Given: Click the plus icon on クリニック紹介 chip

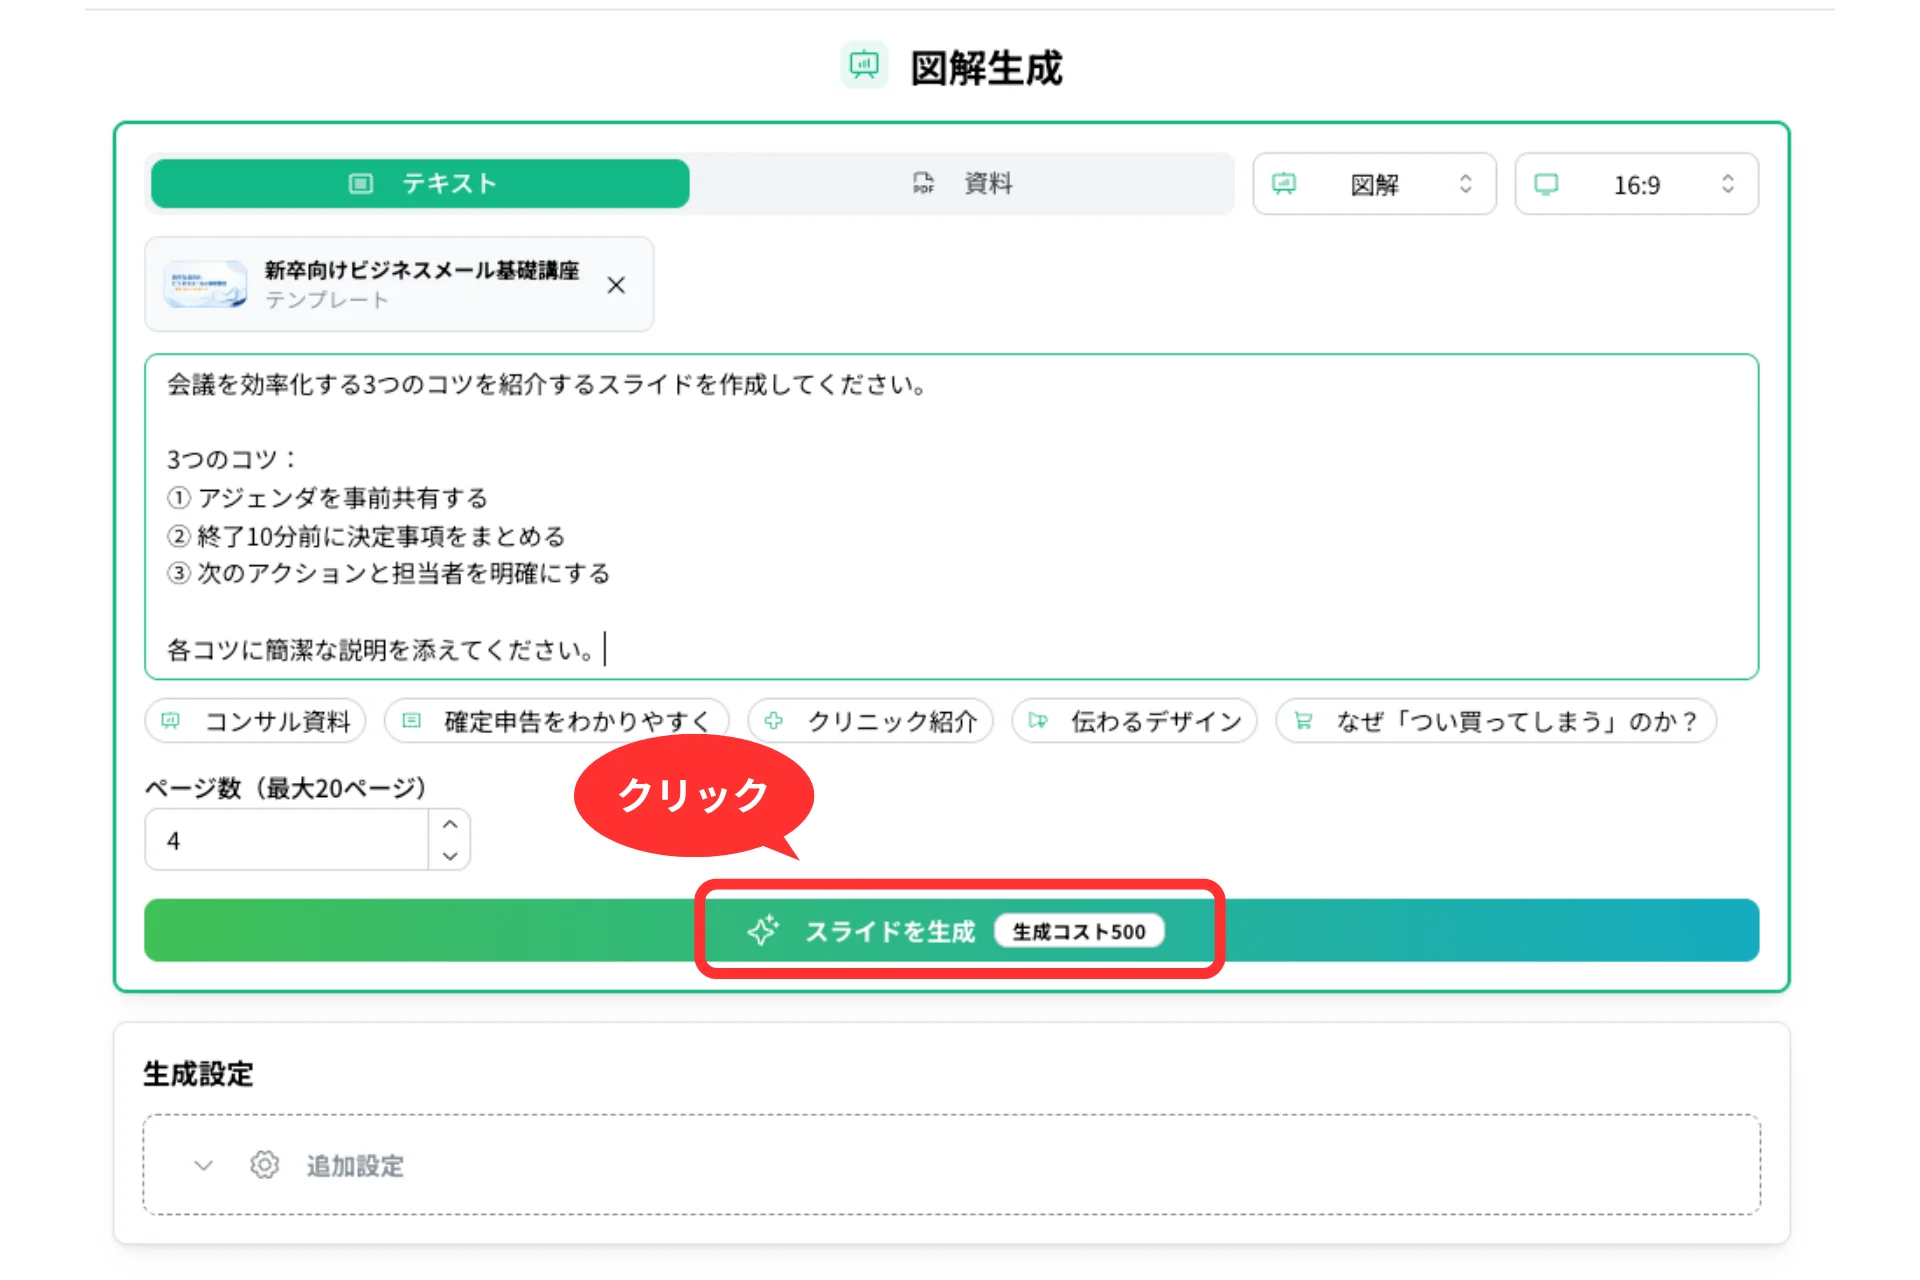Looking at the screenshot, I should [x=773, y=721].
